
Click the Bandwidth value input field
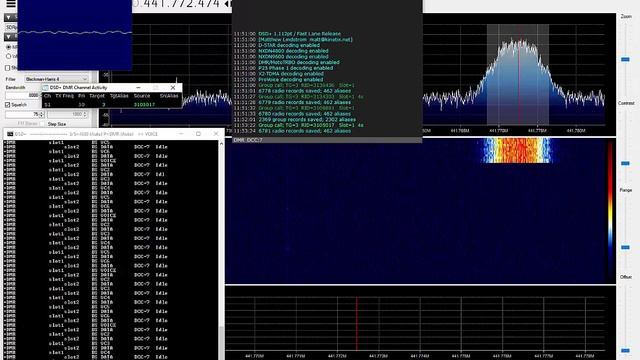pyautogui.click(x=23, y=95)
